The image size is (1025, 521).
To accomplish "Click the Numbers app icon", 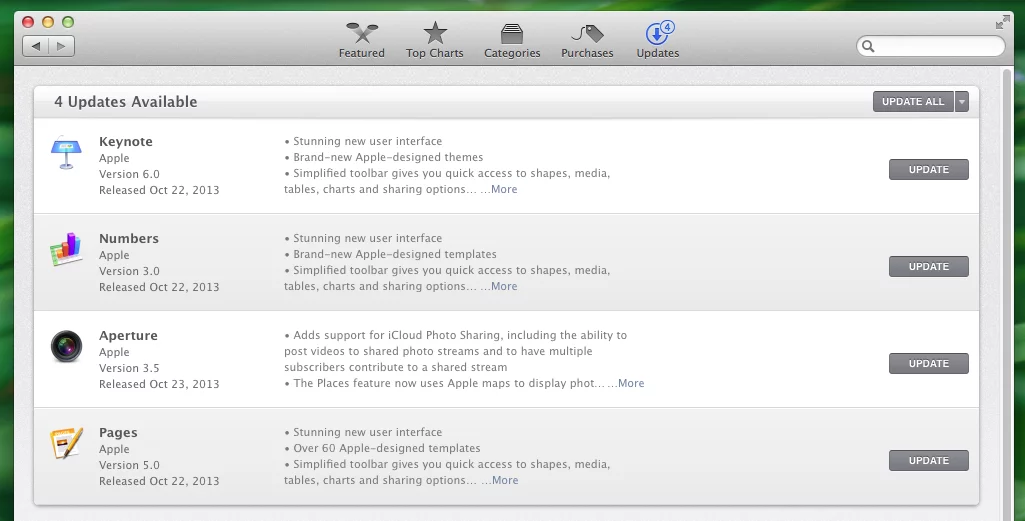I will [66, 249].
